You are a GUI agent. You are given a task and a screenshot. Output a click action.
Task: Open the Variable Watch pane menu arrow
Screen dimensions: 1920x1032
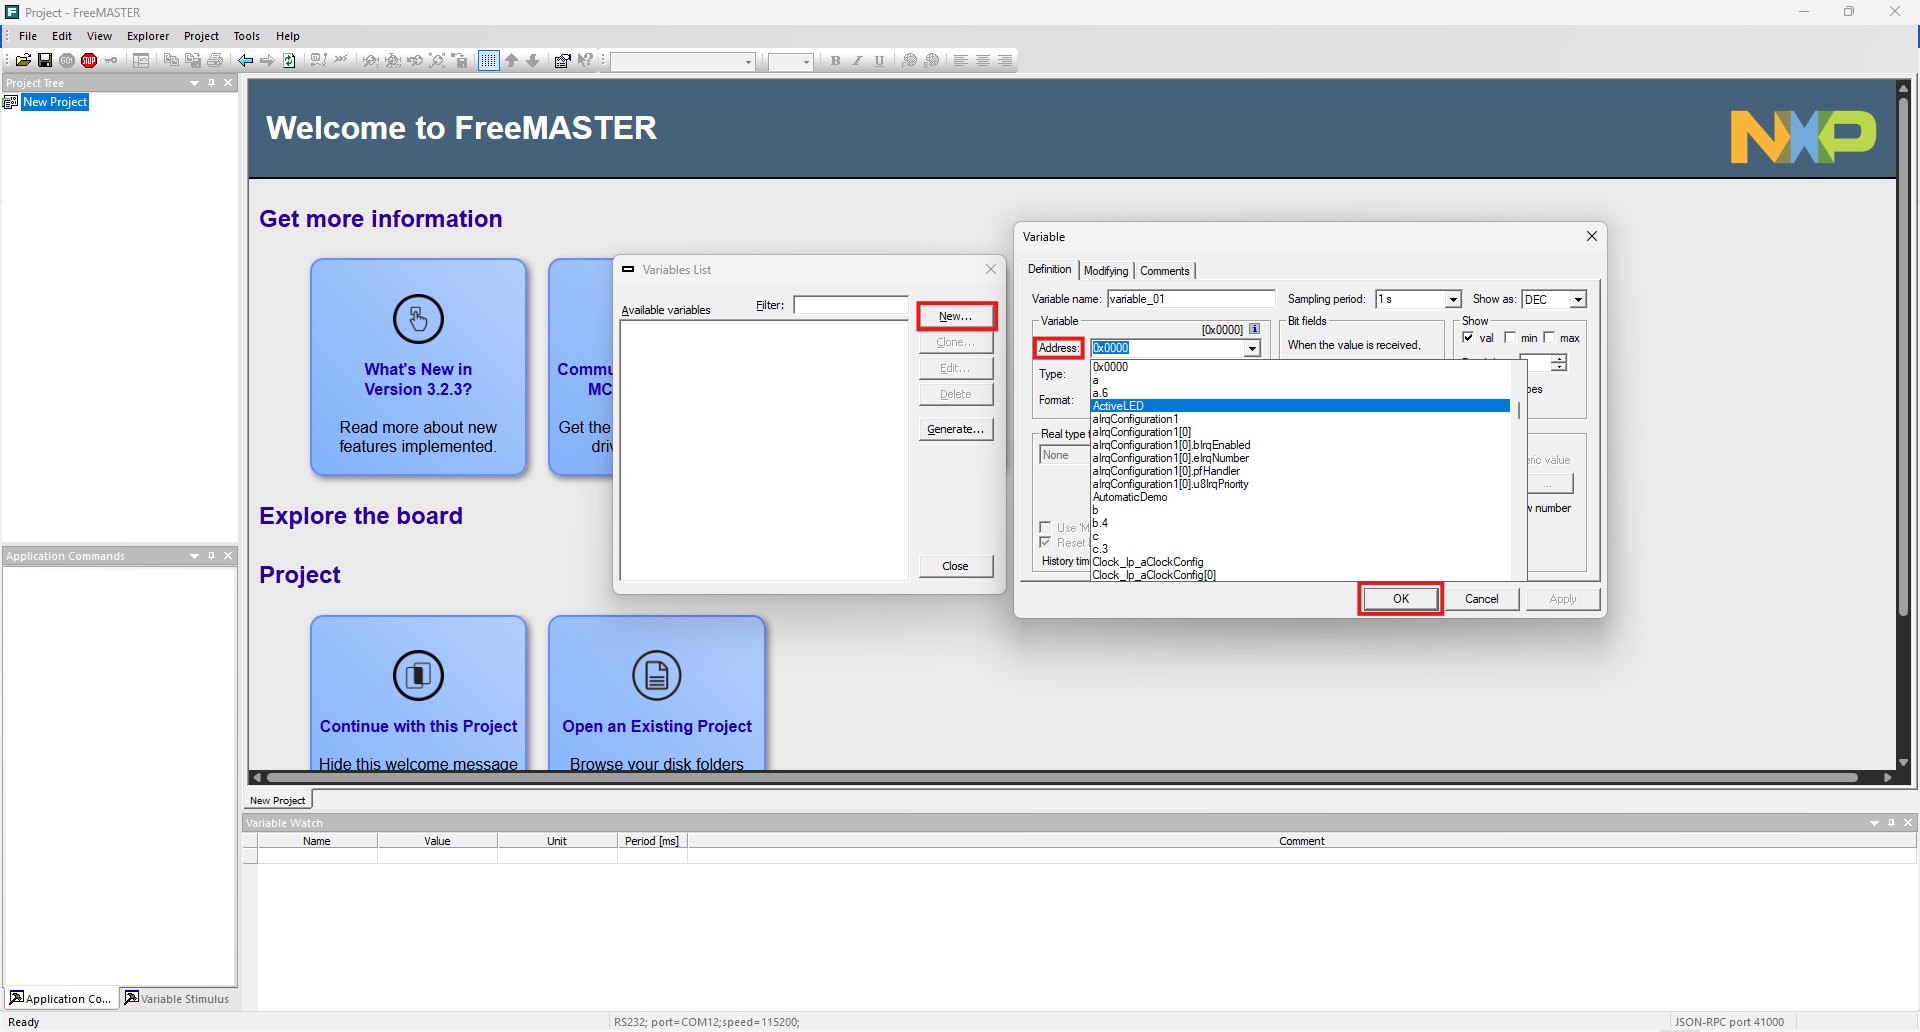[1875, 823]
